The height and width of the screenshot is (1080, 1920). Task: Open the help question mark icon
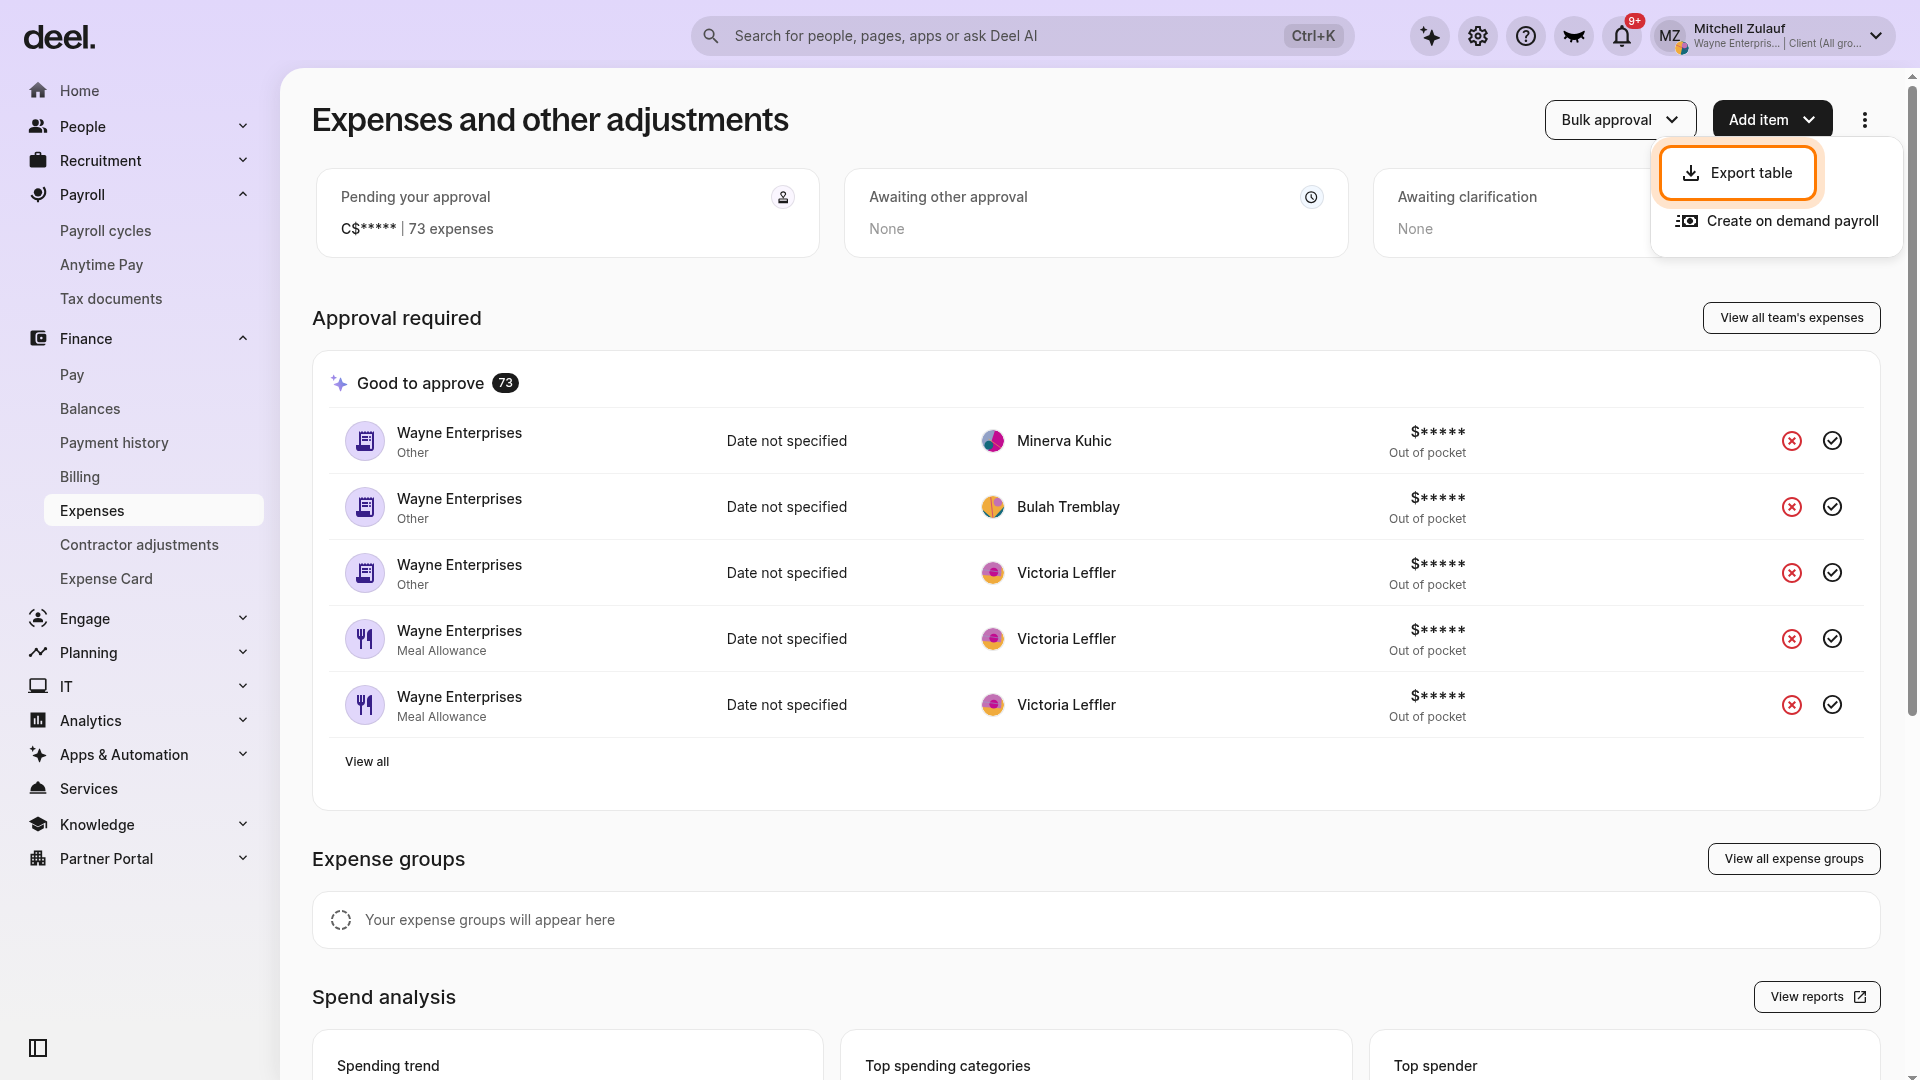click(x=1526, y=36)
